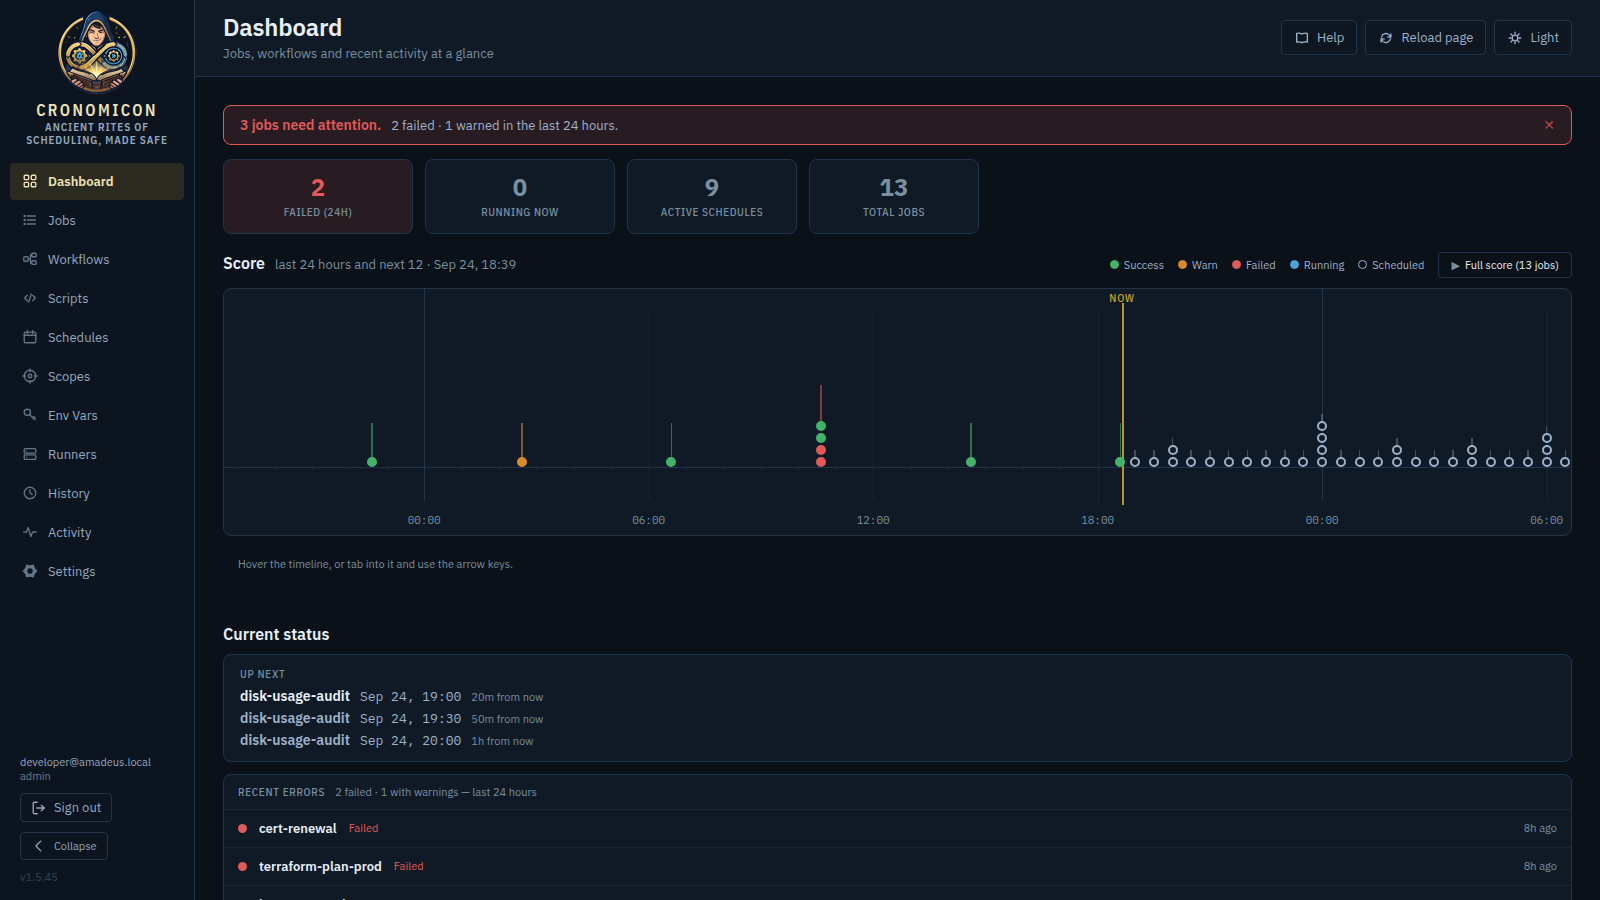Click the red dot beside cert-renewal

click(242, 829)
